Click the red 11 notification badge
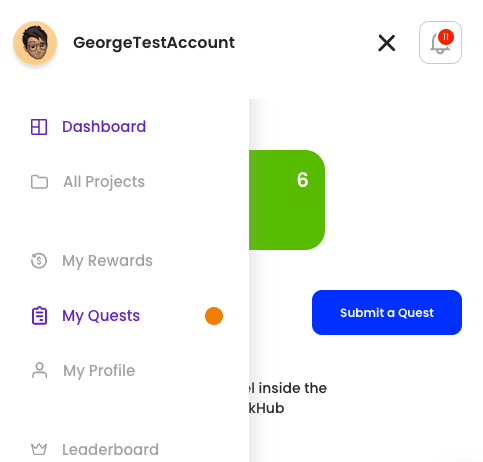The width and height of the screenshot is (483, 462). [x=446, y=37]
